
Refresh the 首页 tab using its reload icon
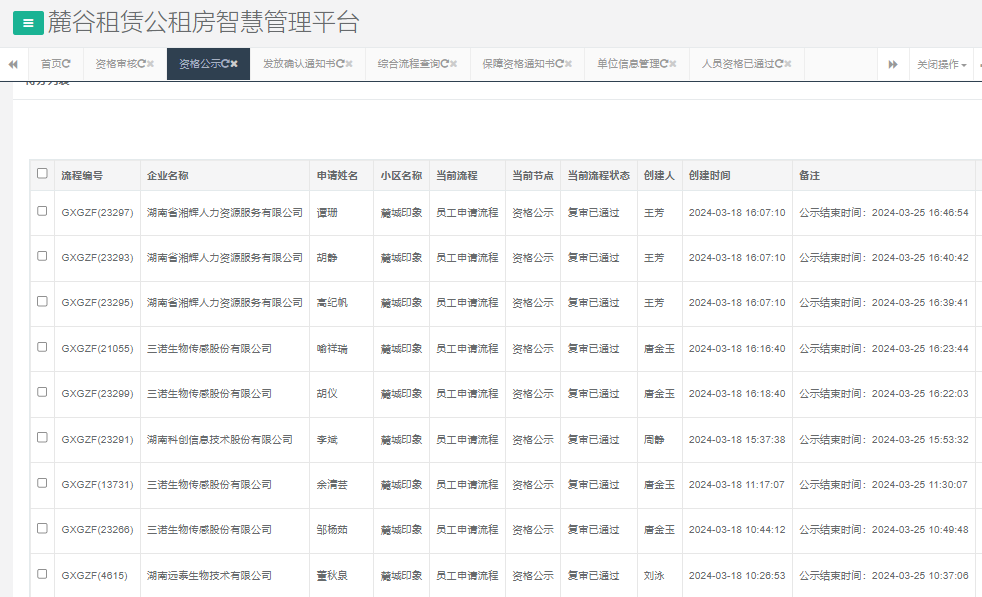[x=66, y=64]
